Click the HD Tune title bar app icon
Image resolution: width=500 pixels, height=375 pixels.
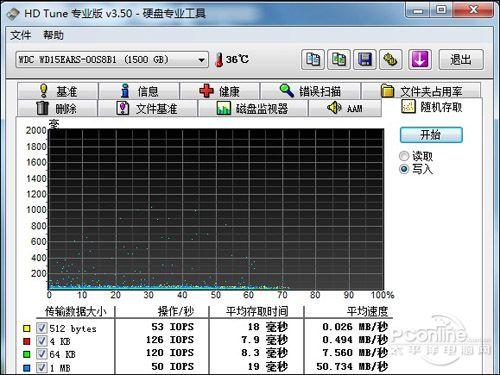coord(13,13)
